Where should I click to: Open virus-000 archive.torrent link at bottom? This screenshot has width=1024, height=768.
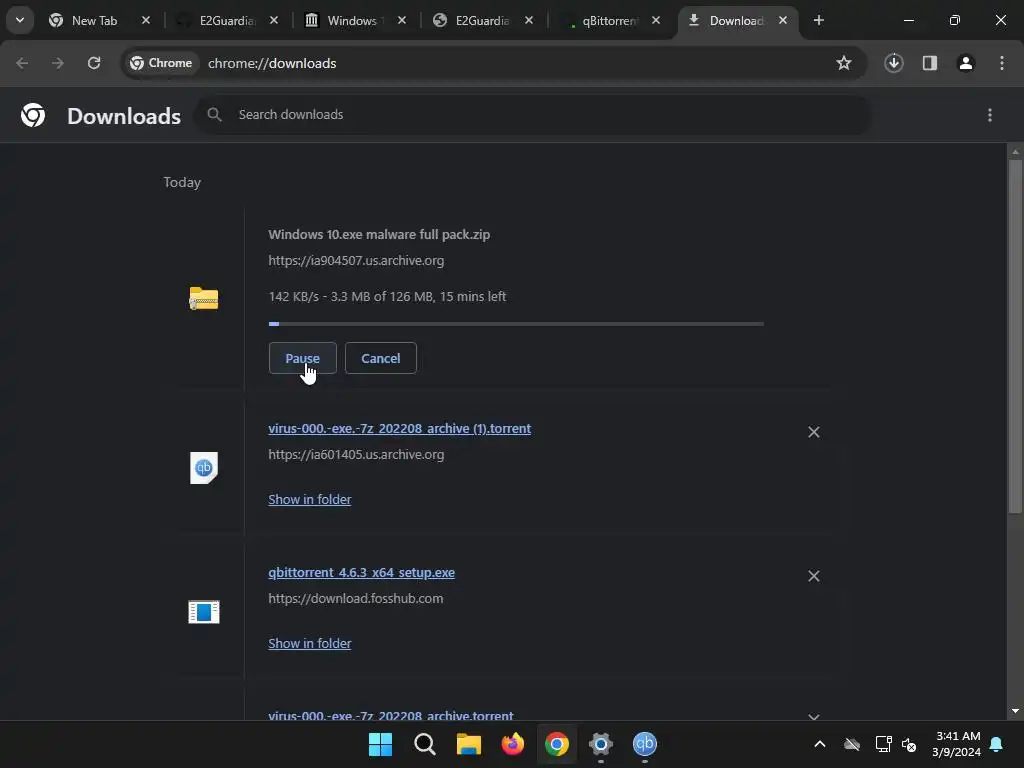point(391,715)
